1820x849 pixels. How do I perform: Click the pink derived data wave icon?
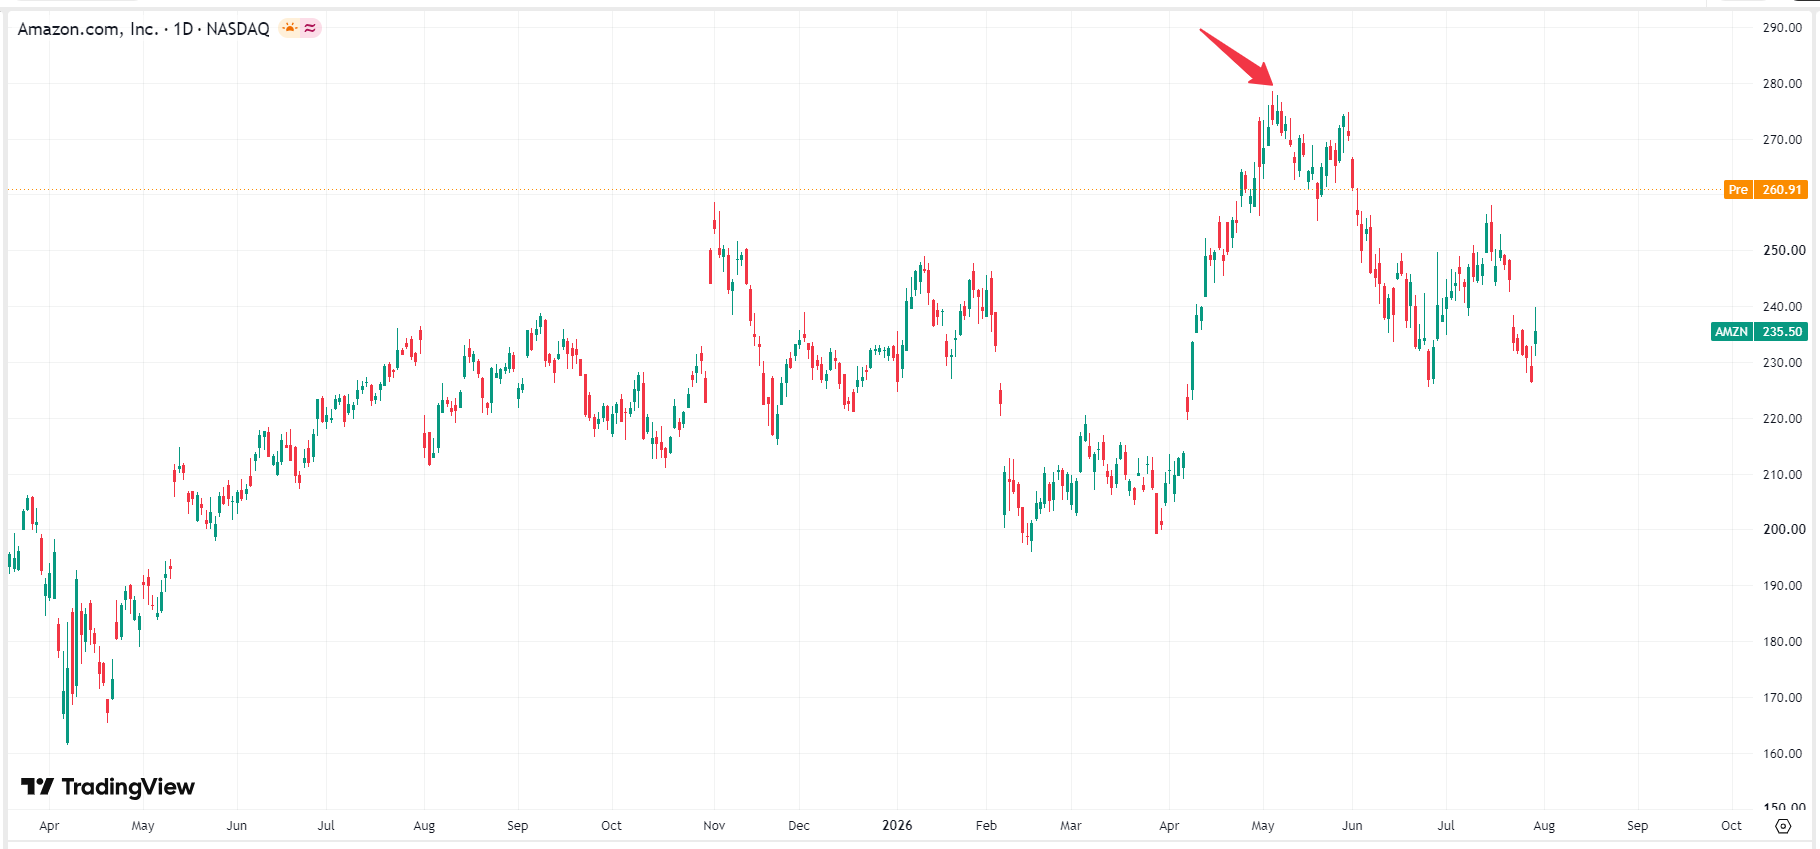coord(311,28)
